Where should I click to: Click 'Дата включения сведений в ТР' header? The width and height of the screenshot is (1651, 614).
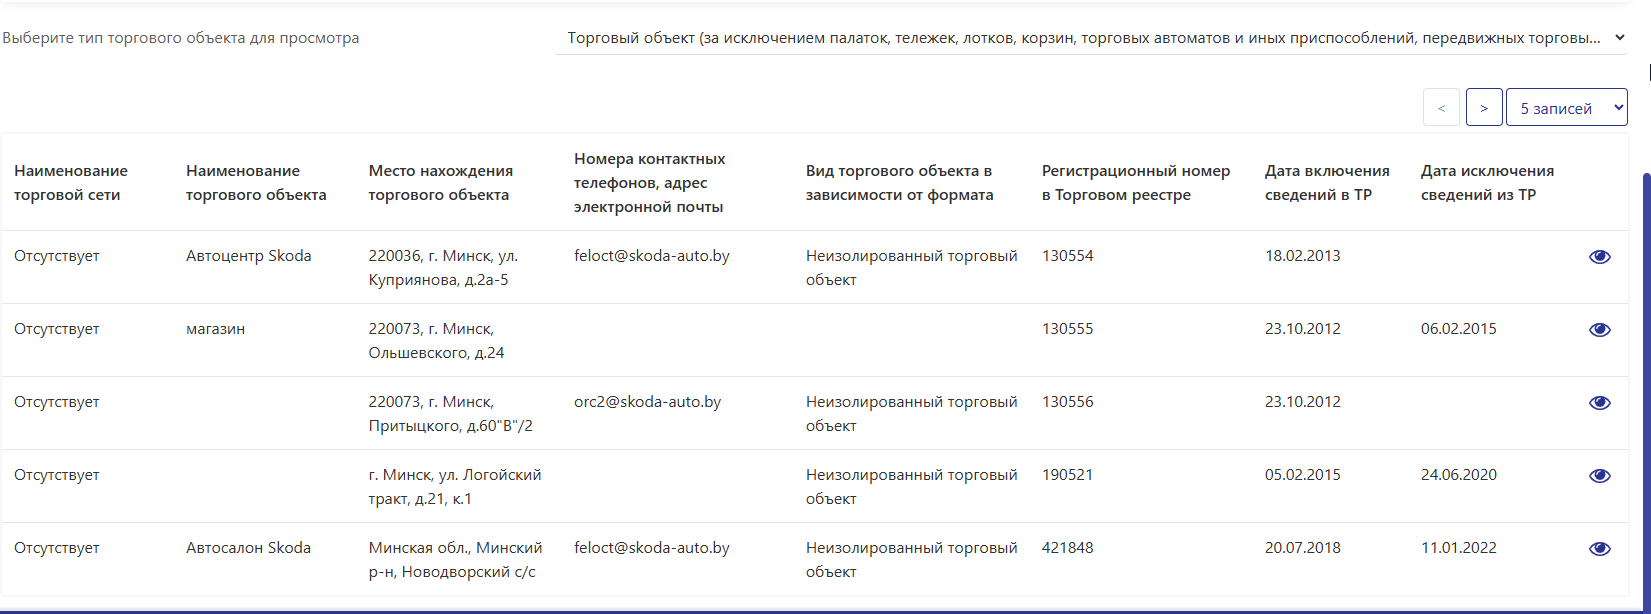(1327, 183)
